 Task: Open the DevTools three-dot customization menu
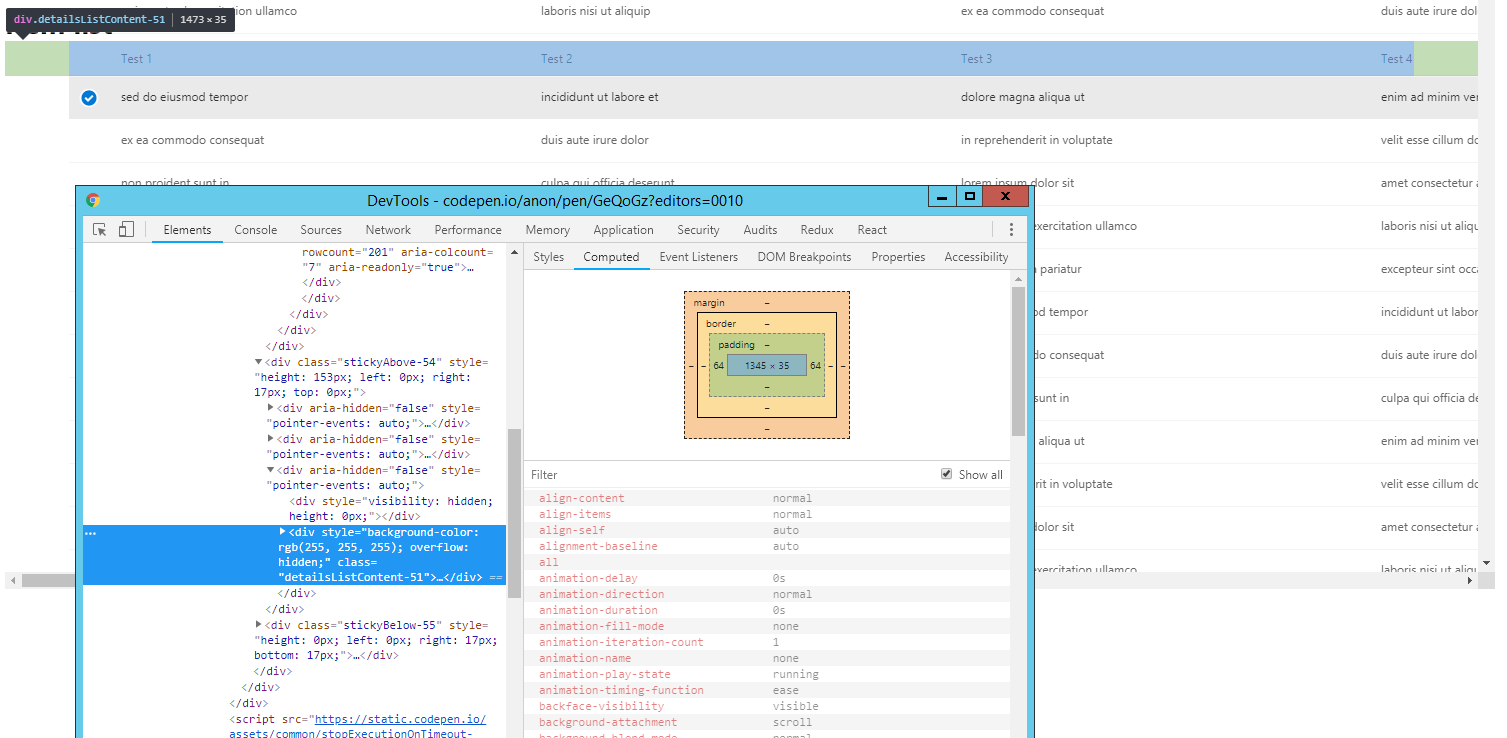click(1011, 228)
